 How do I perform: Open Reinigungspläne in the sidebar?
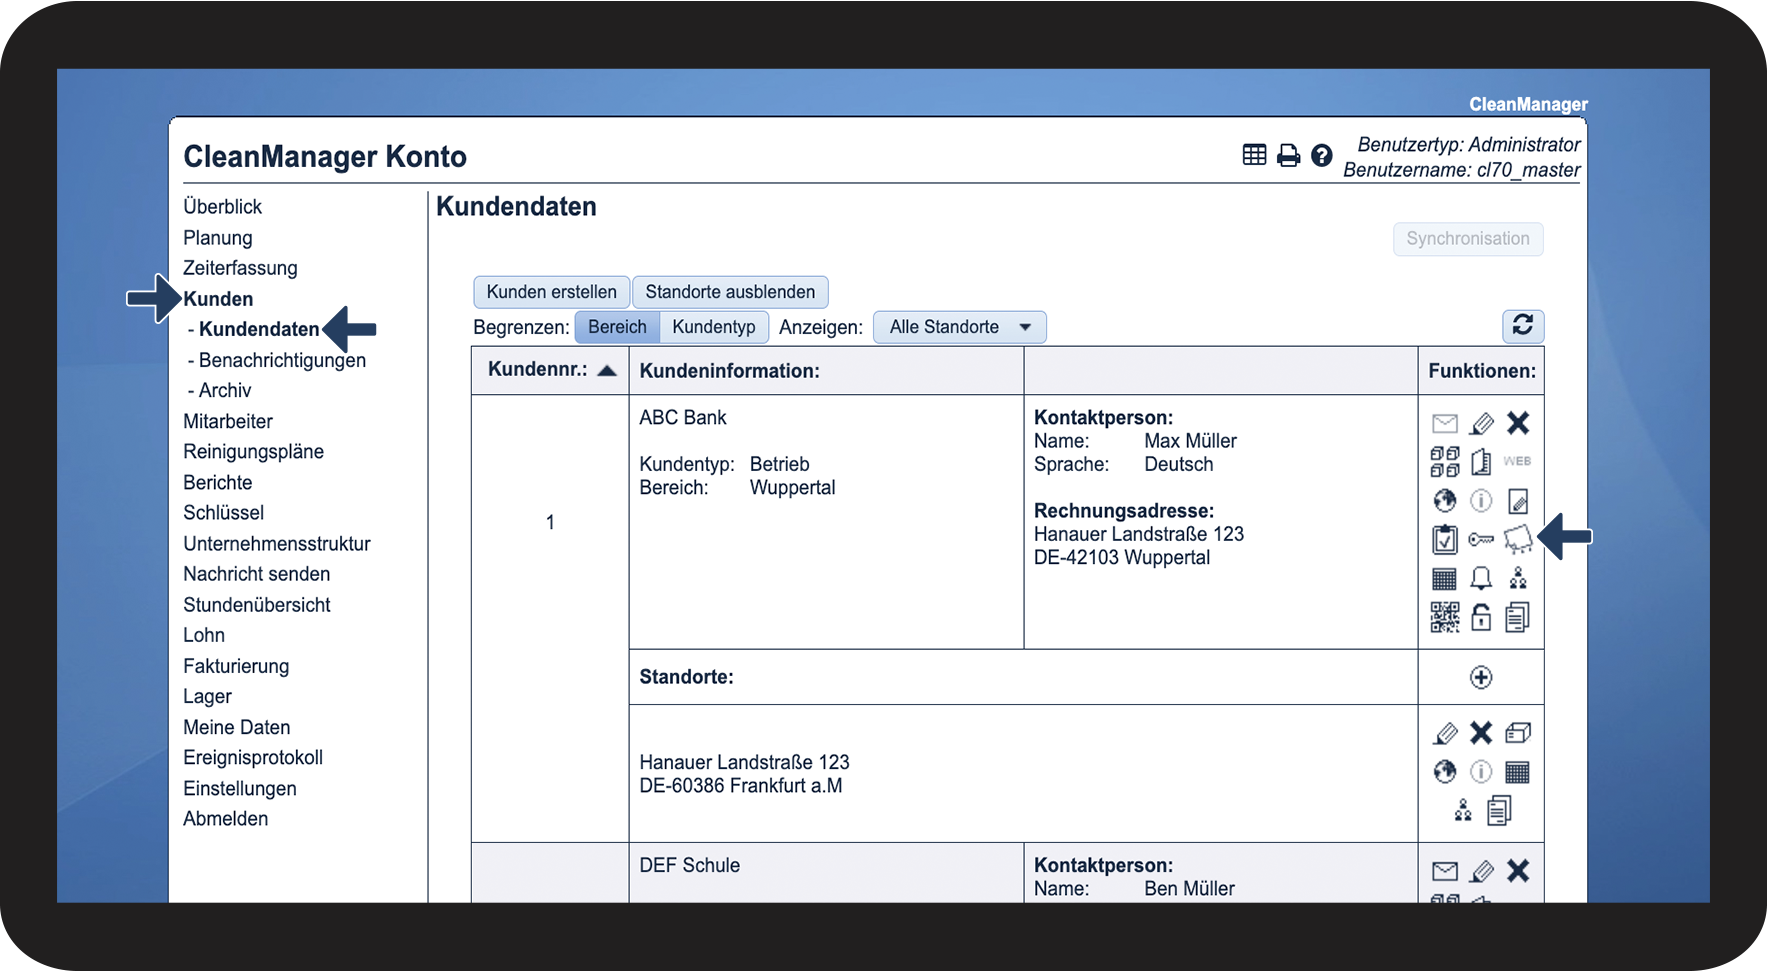pyautogui.click(x=253, y=451)
